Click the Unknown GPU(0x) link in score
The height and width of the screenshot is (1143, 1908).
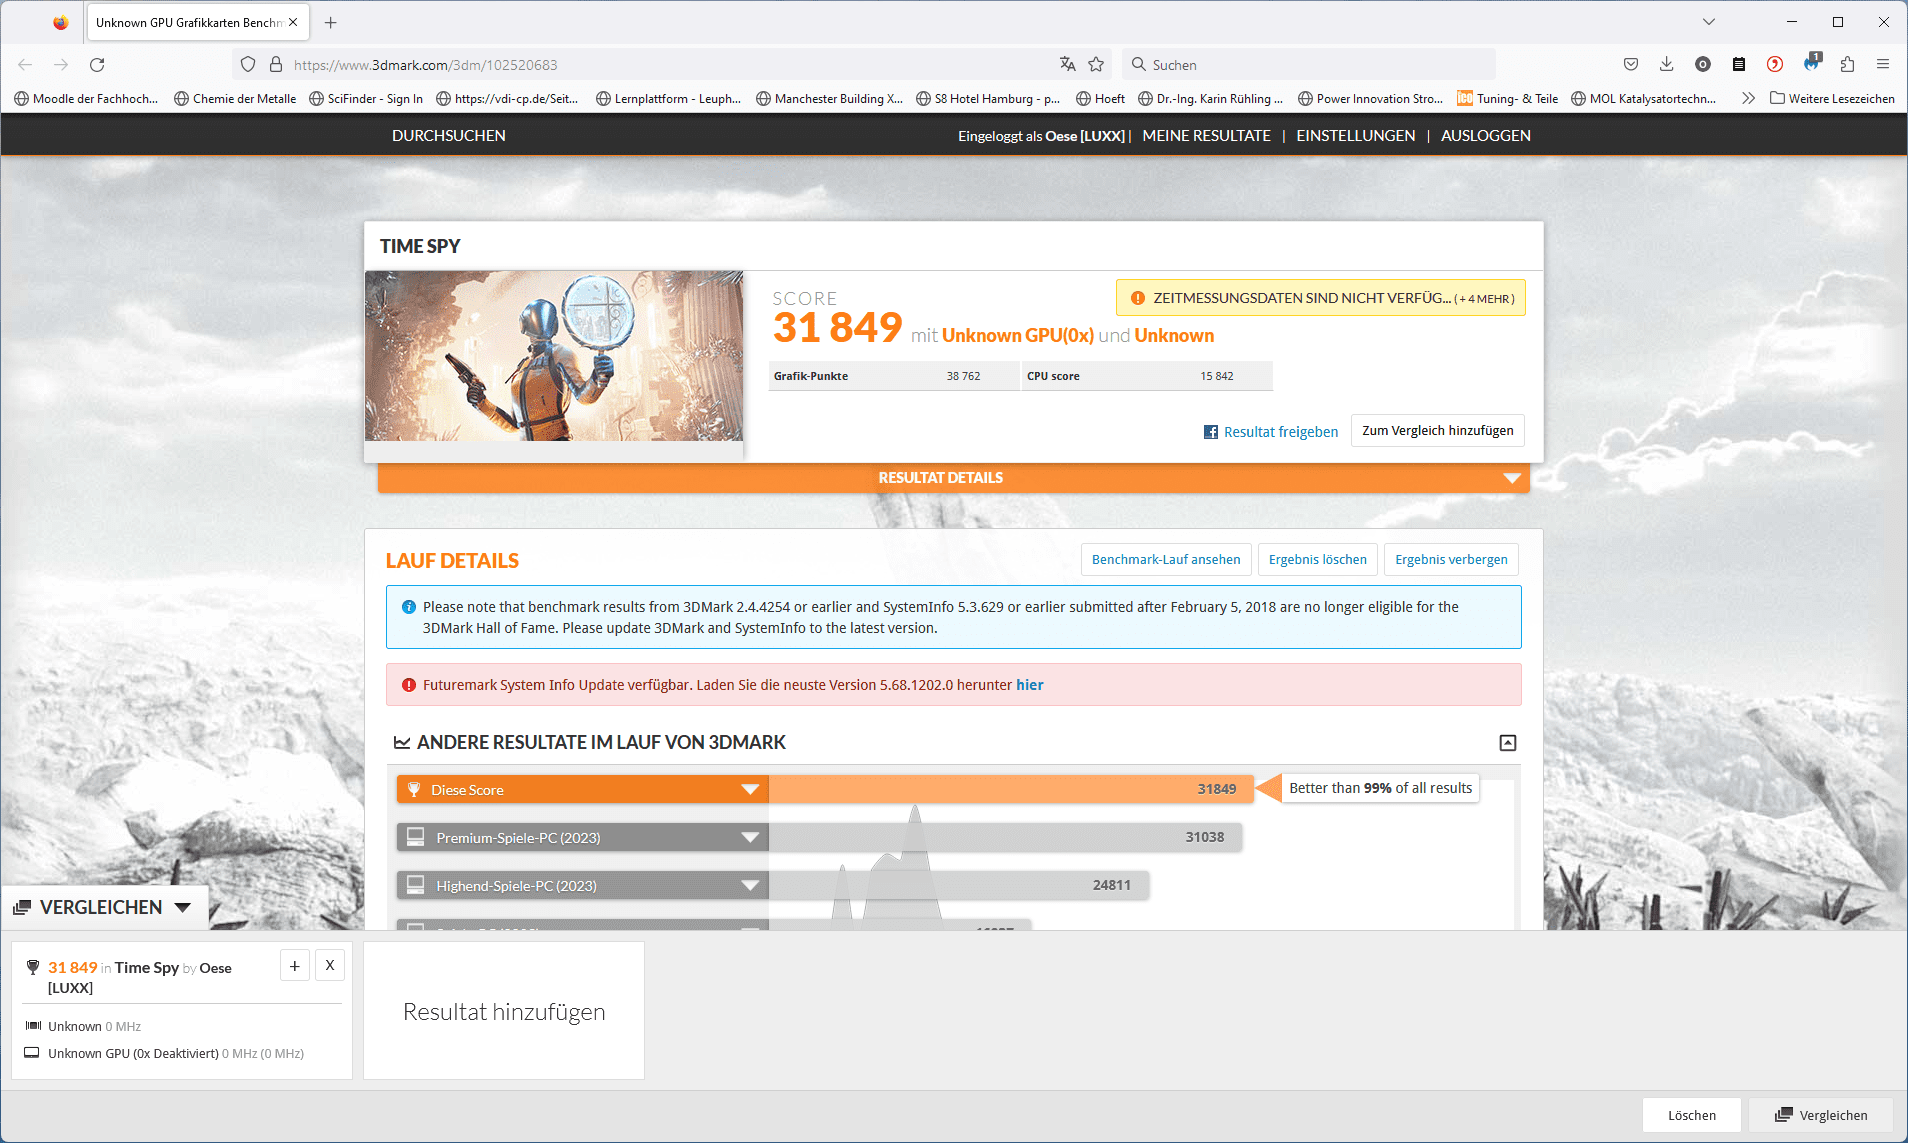[x=1018, y=335]
